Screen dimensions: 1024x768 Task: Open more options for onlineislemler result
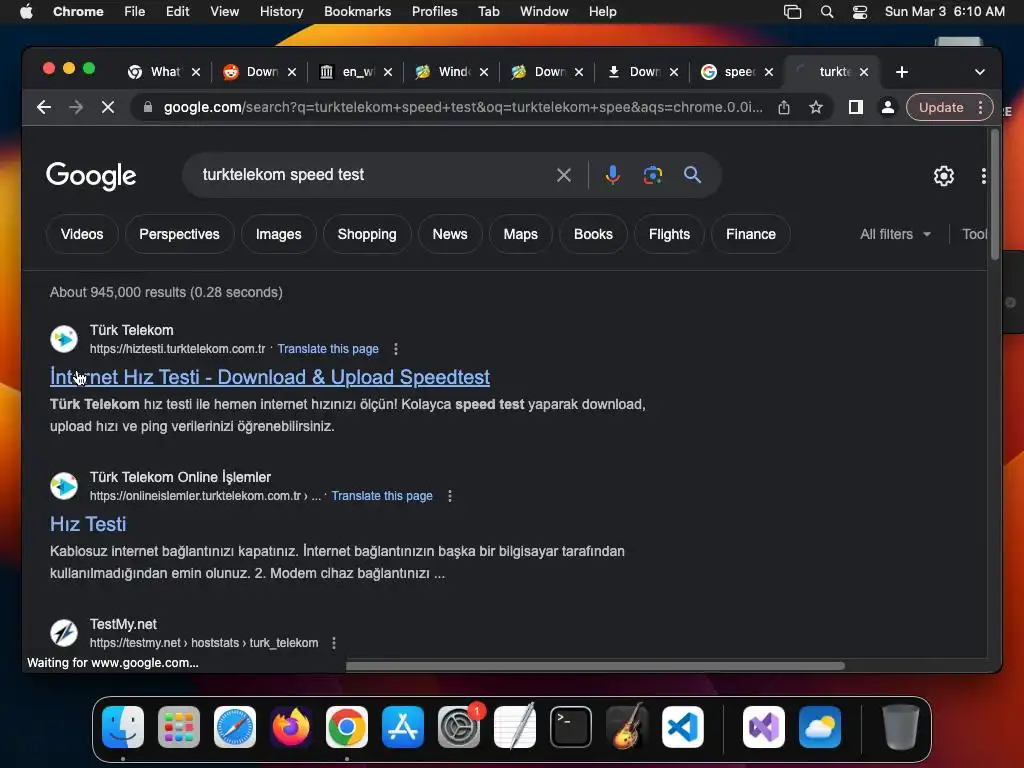click(x=450, y=496)
